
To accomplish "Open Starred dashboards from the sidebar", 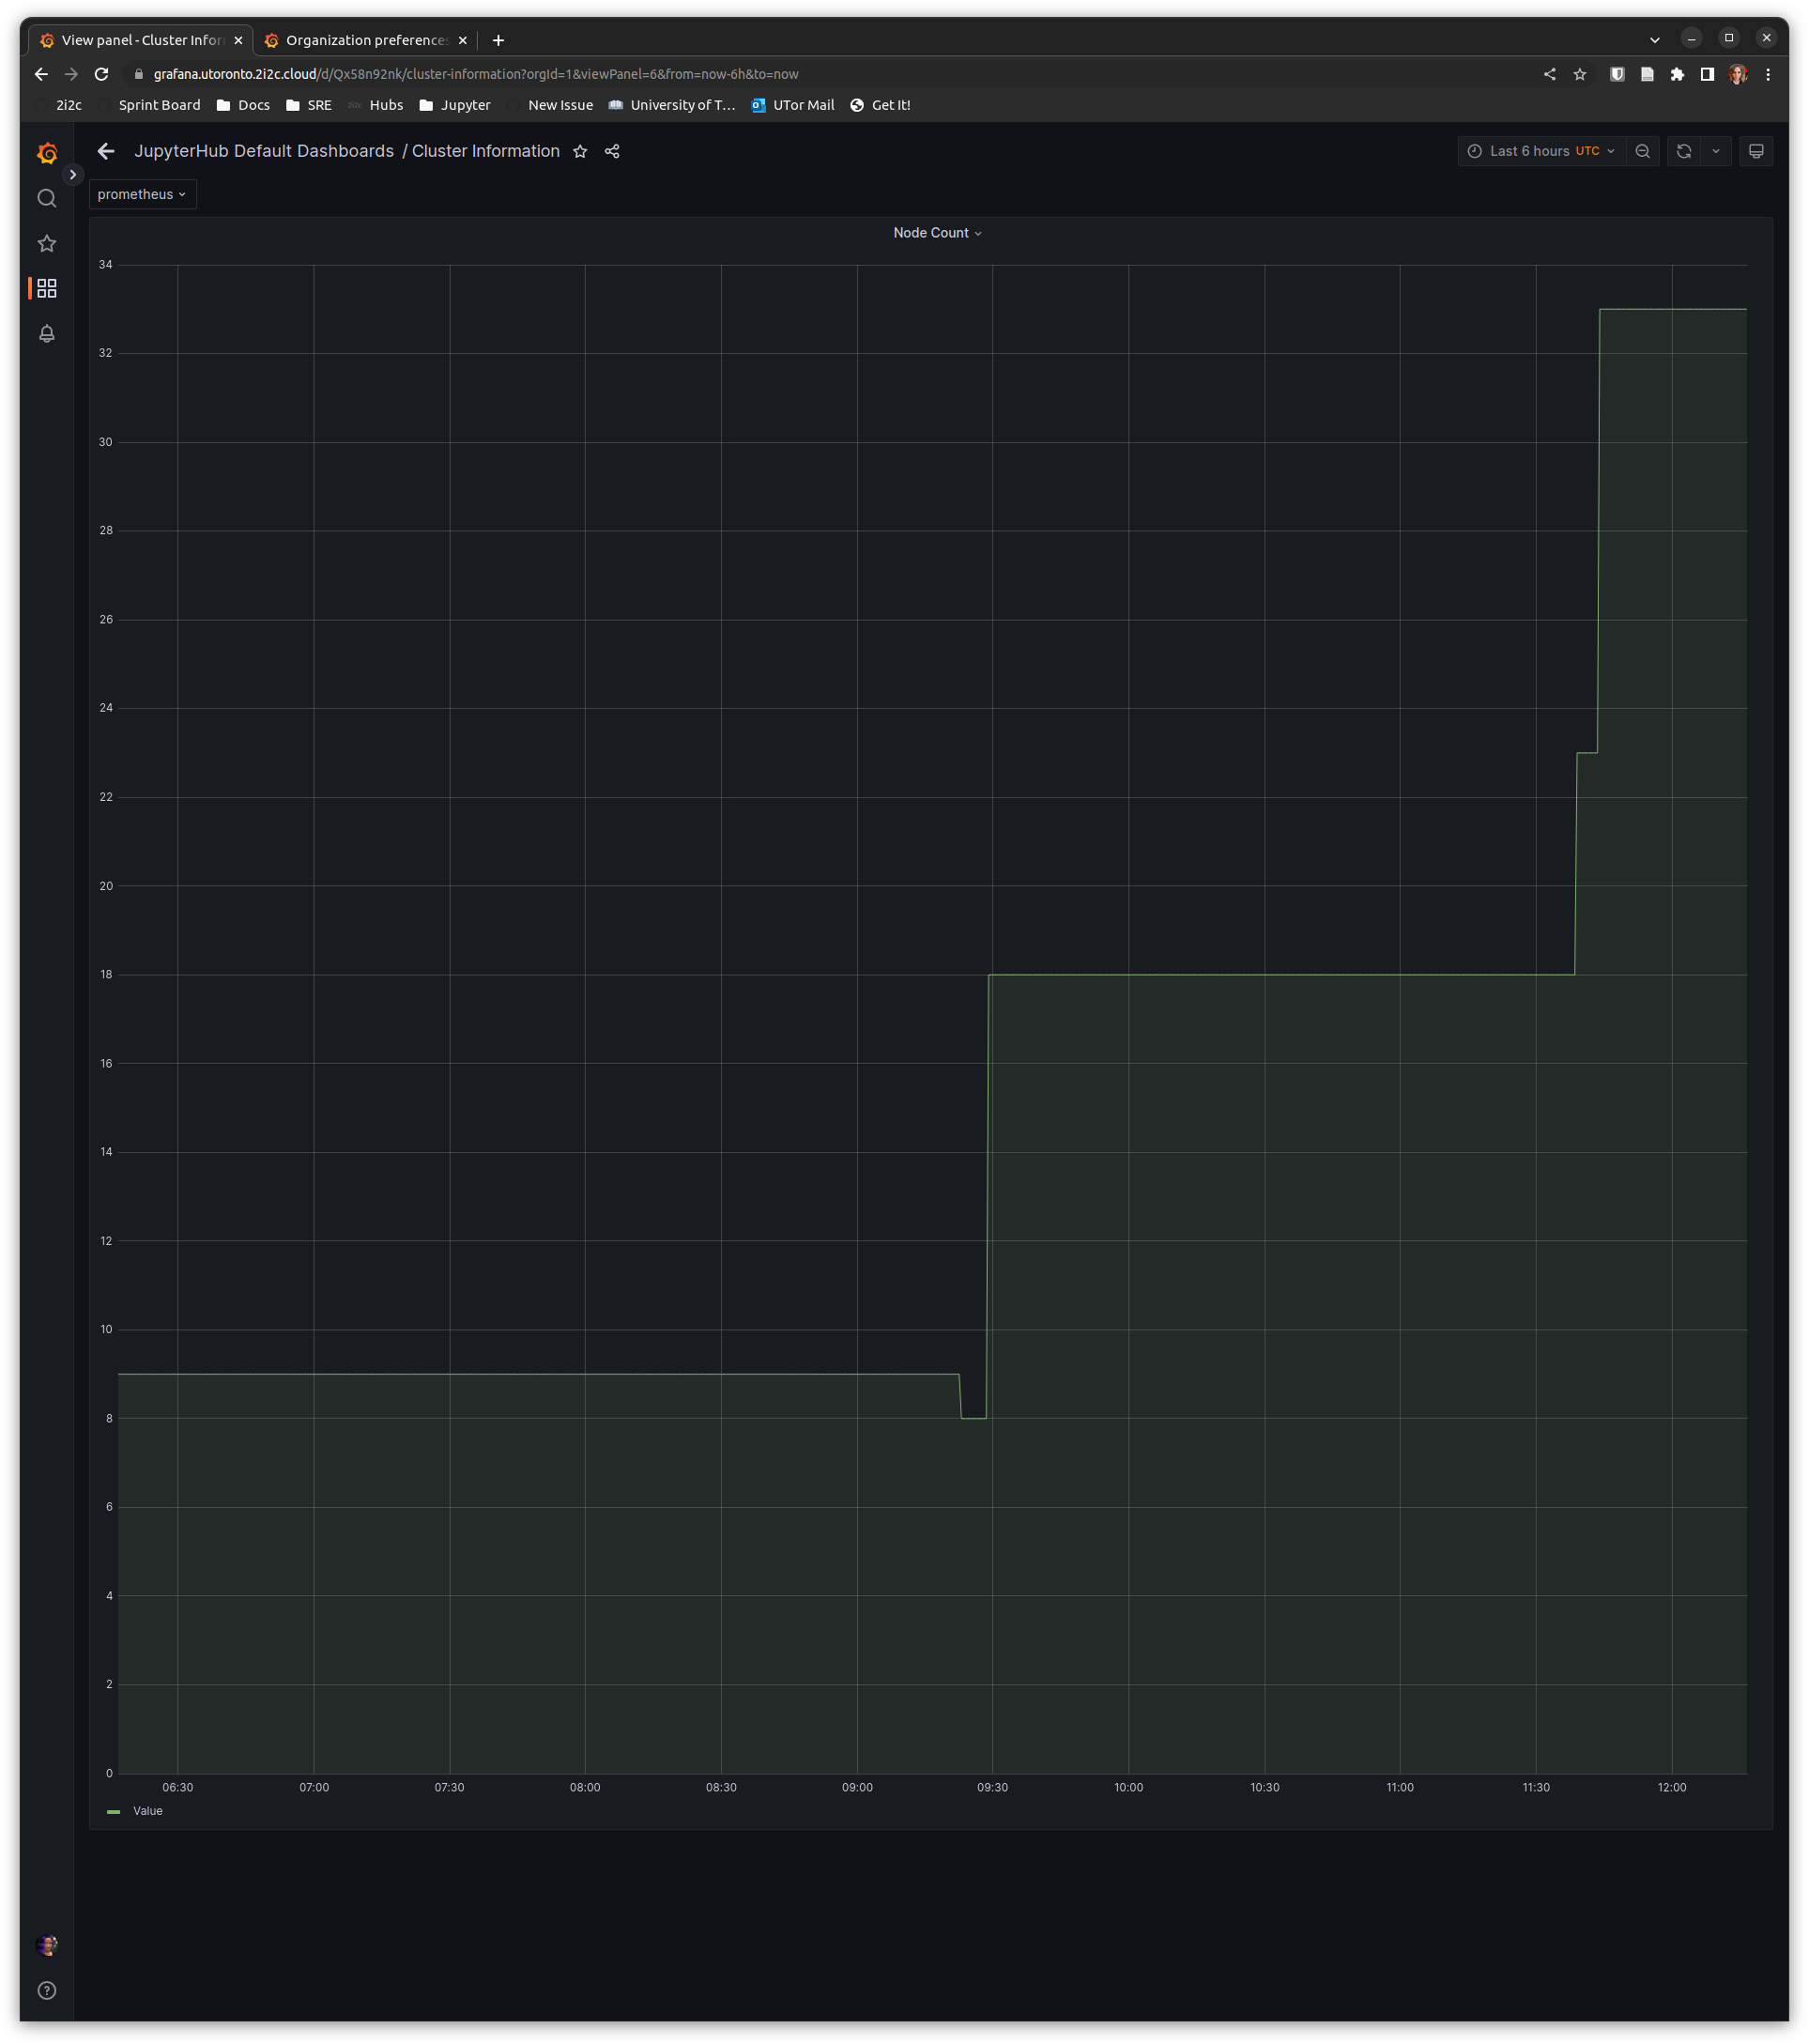I will tap(46, 243).
